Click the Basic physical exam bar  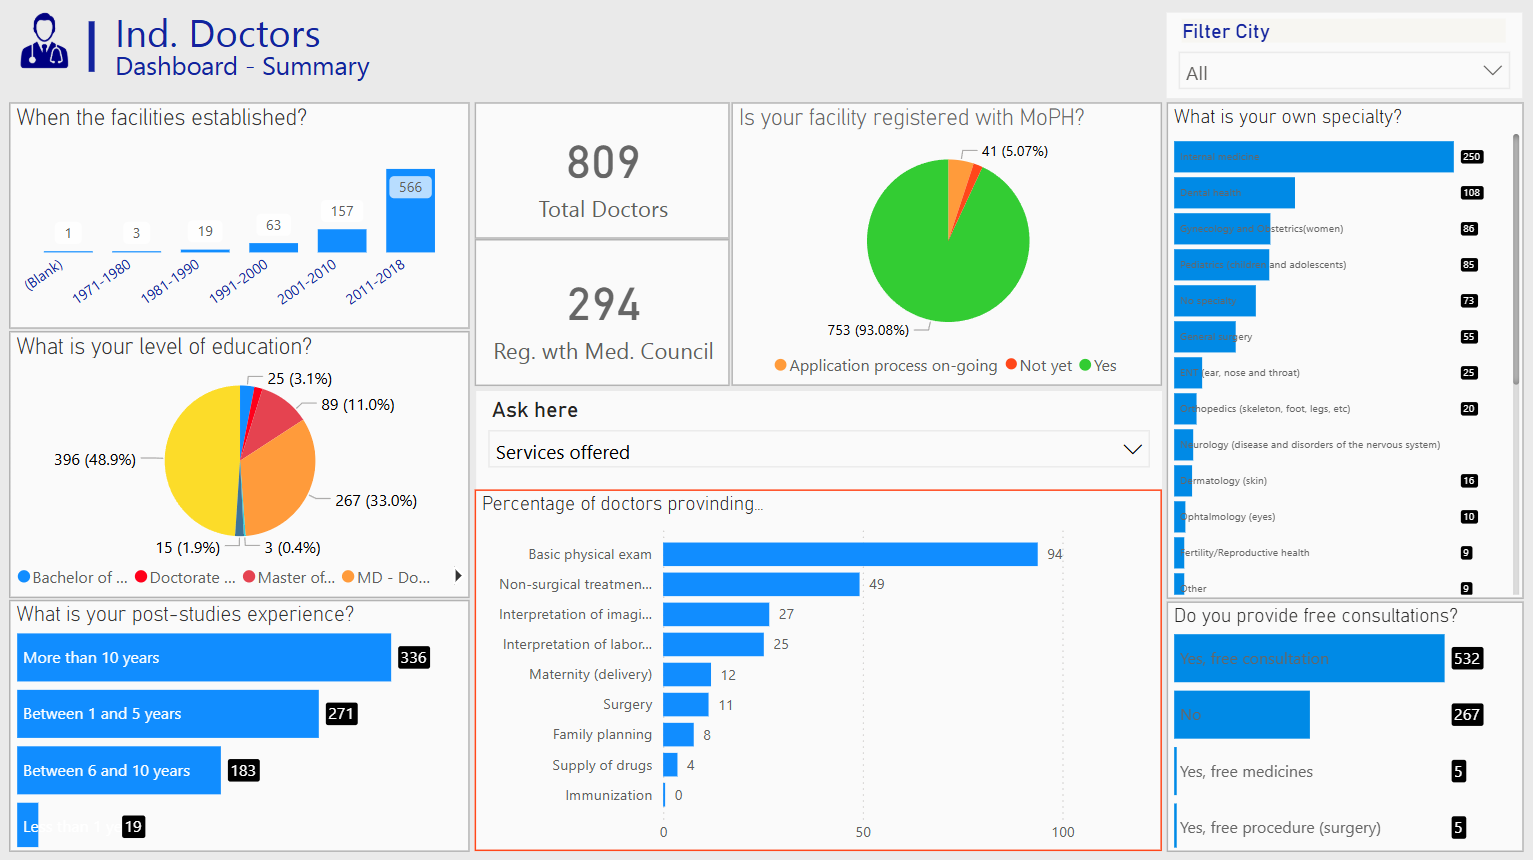point(850,554)
